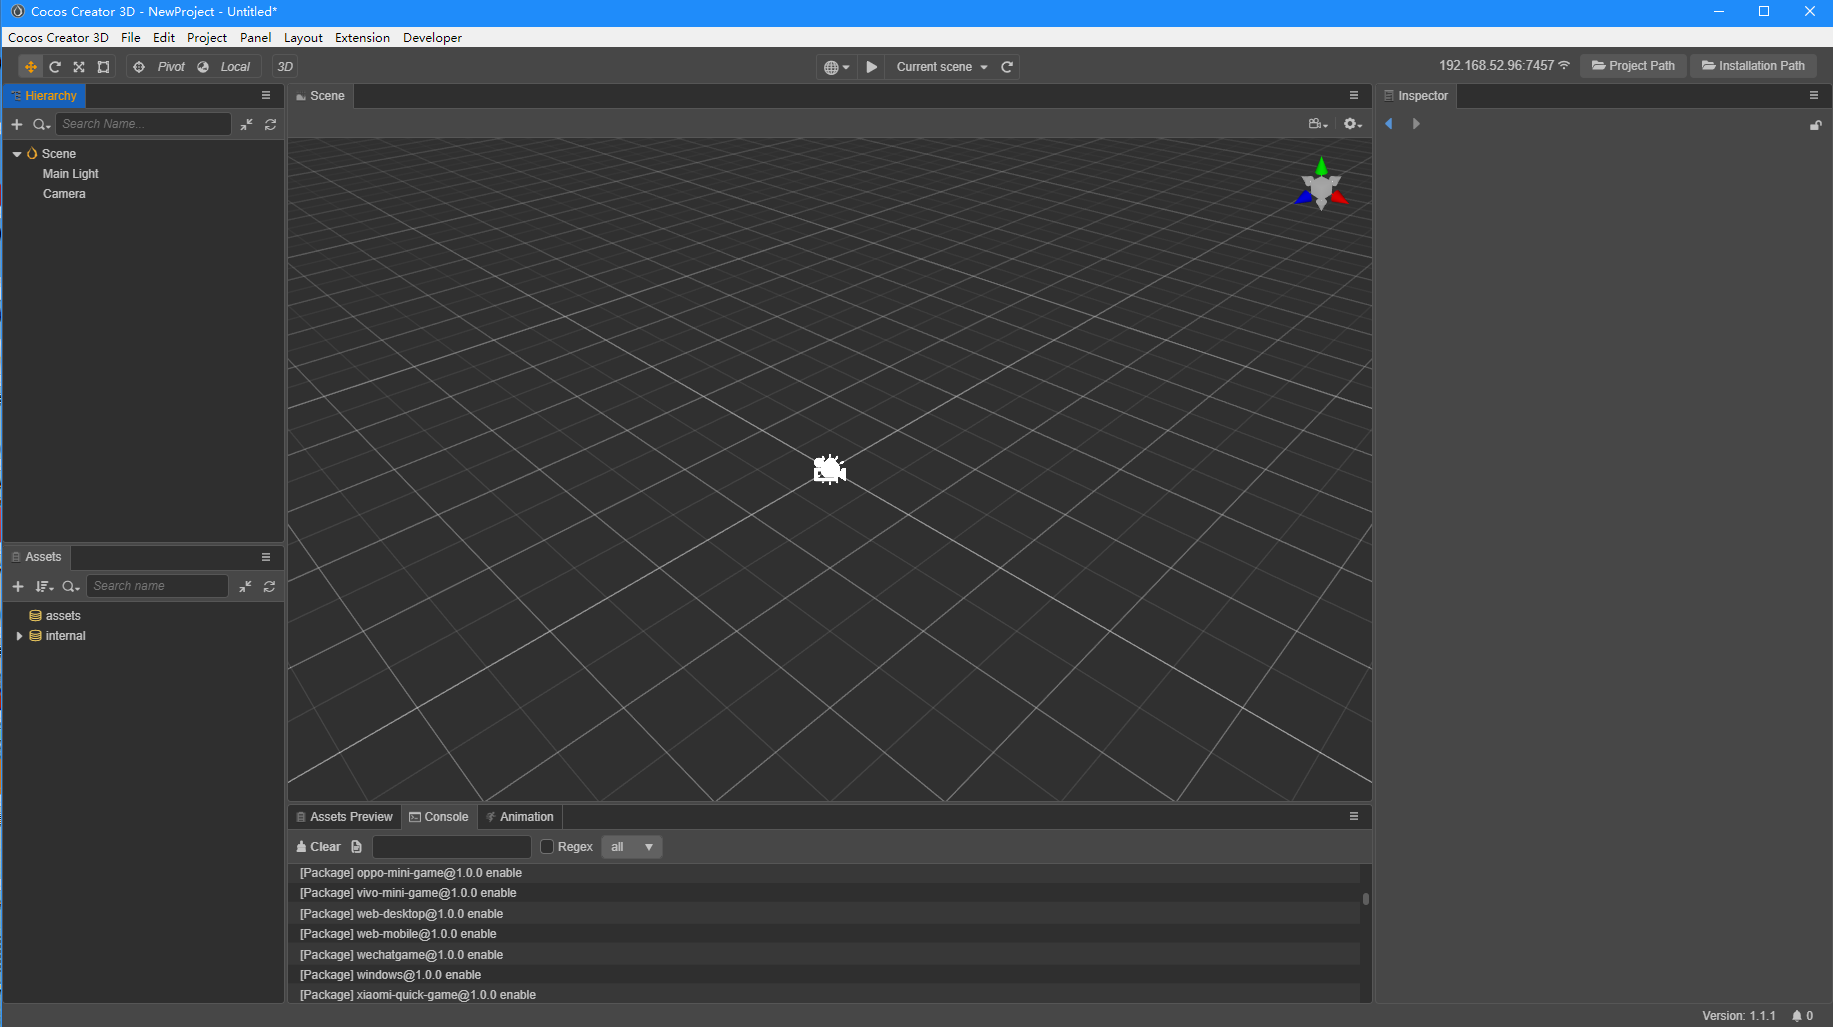
Task: Open the Layout menu
Action: (x=303, y=38)
